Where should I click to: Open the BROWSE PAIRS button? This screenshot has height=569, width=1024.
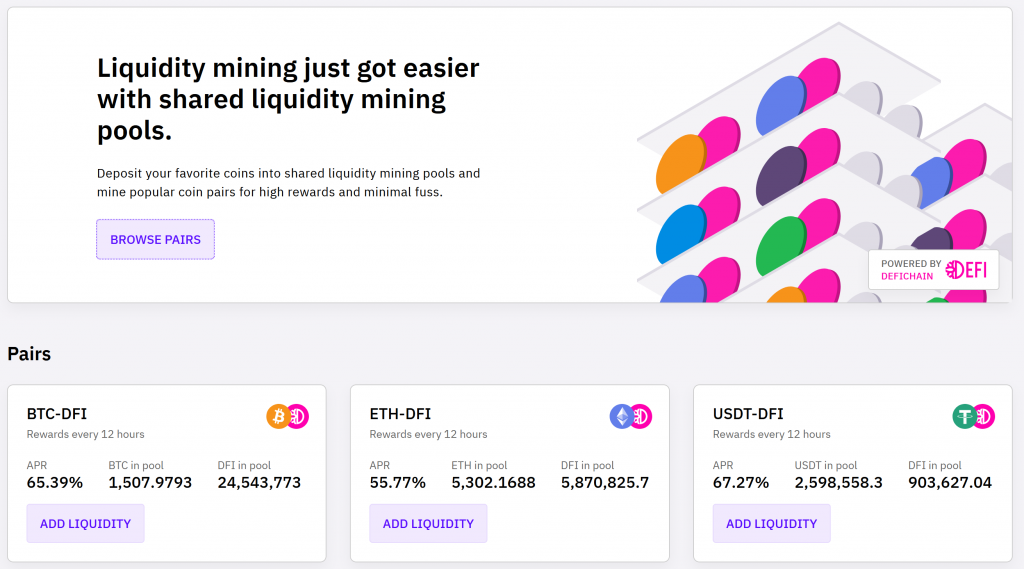point(155,240)
